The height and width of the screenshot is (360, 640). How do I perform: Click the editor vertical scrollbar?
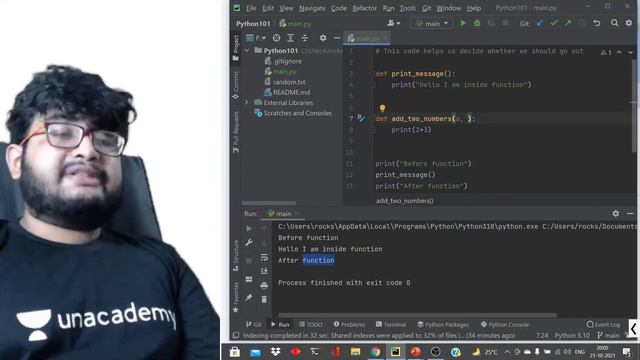(634, 106)
